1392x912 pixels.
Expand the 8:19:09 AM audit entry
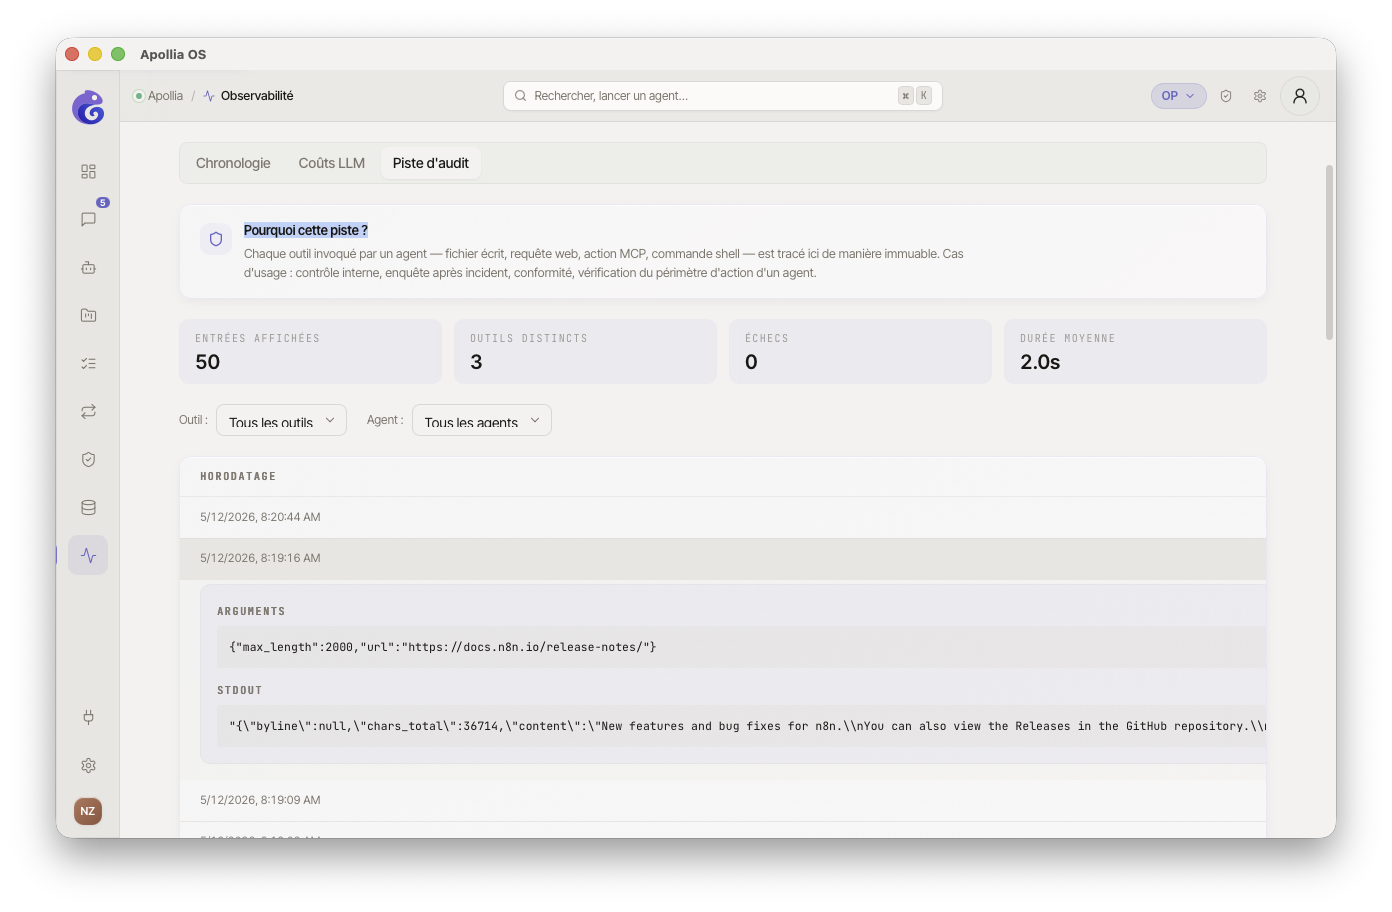pos(722,800)
